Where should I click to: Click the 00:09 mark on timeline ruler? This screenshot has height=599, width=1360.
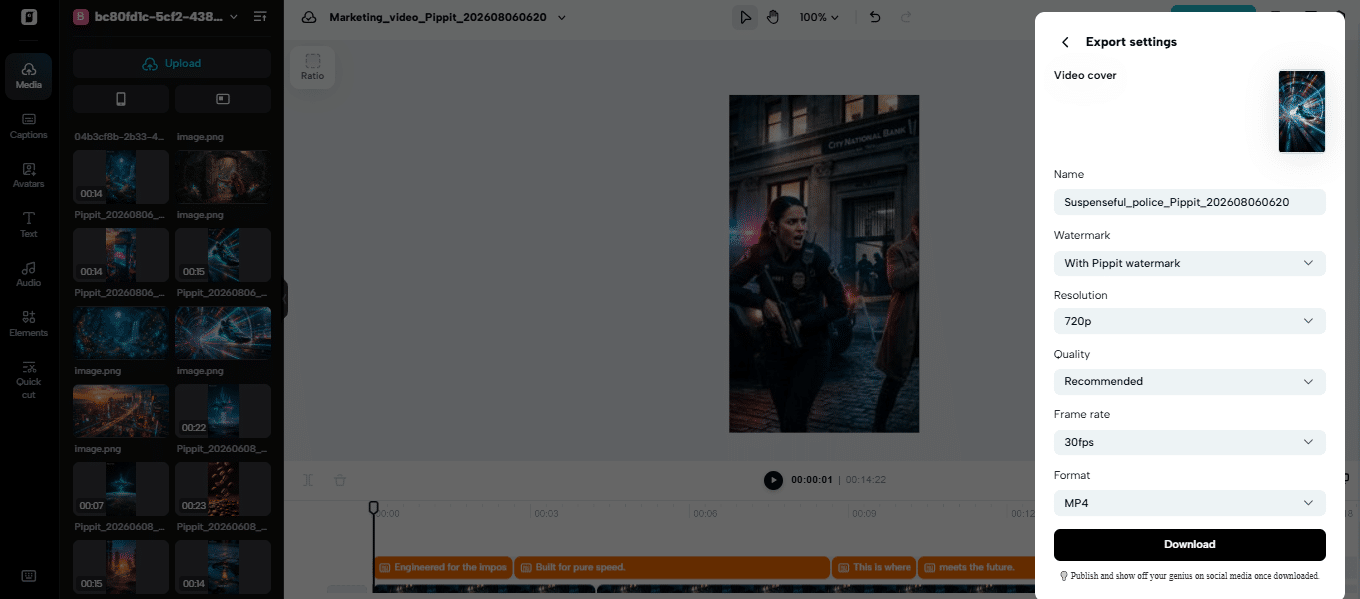pos(865,513)
